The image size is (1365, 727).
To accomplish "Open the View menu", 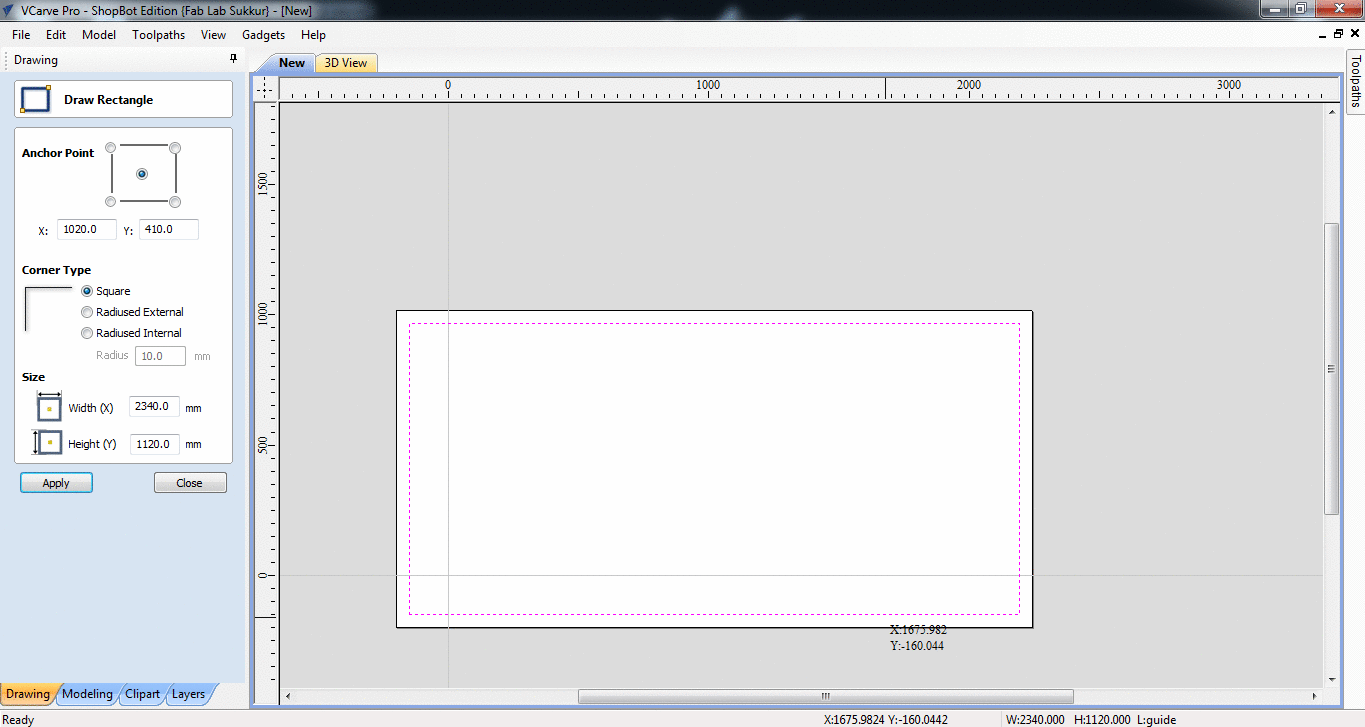I will click(x=213, y=34).
